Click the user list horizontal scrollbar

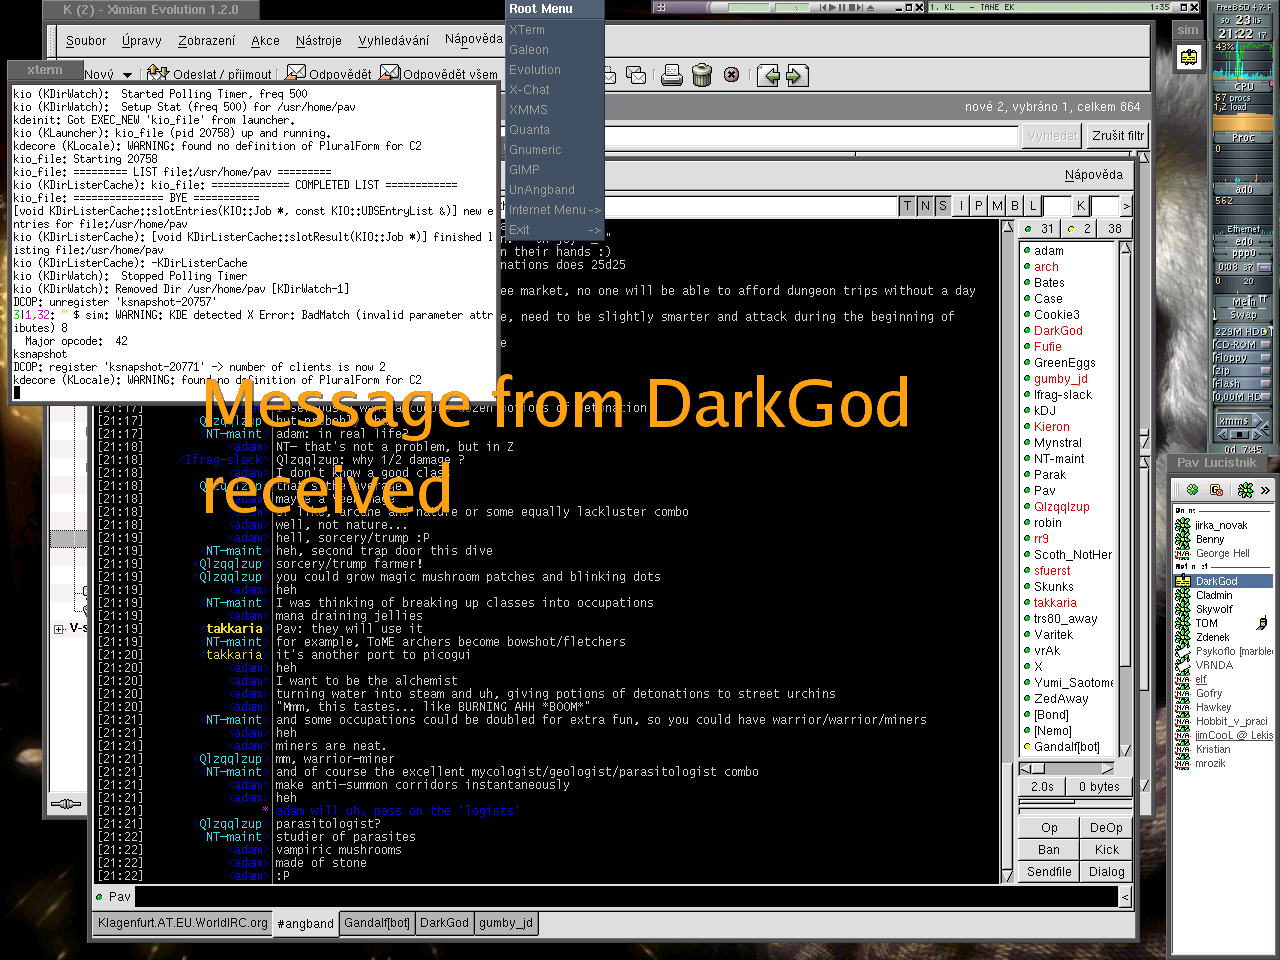coord(1067,768)
